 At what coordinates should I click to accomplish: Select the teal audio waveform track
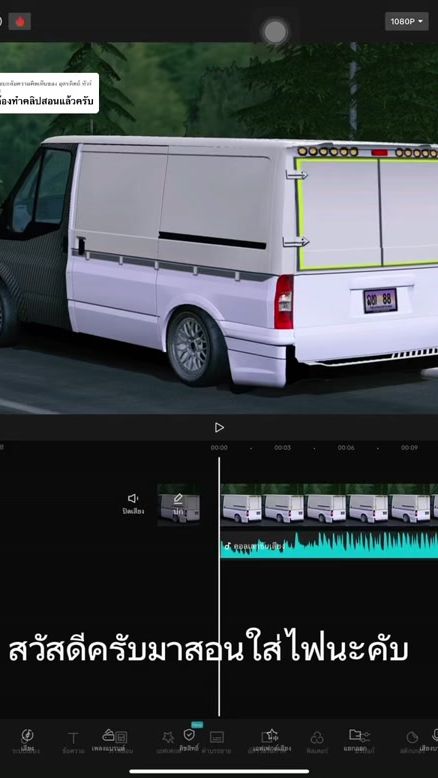[329, 545]
